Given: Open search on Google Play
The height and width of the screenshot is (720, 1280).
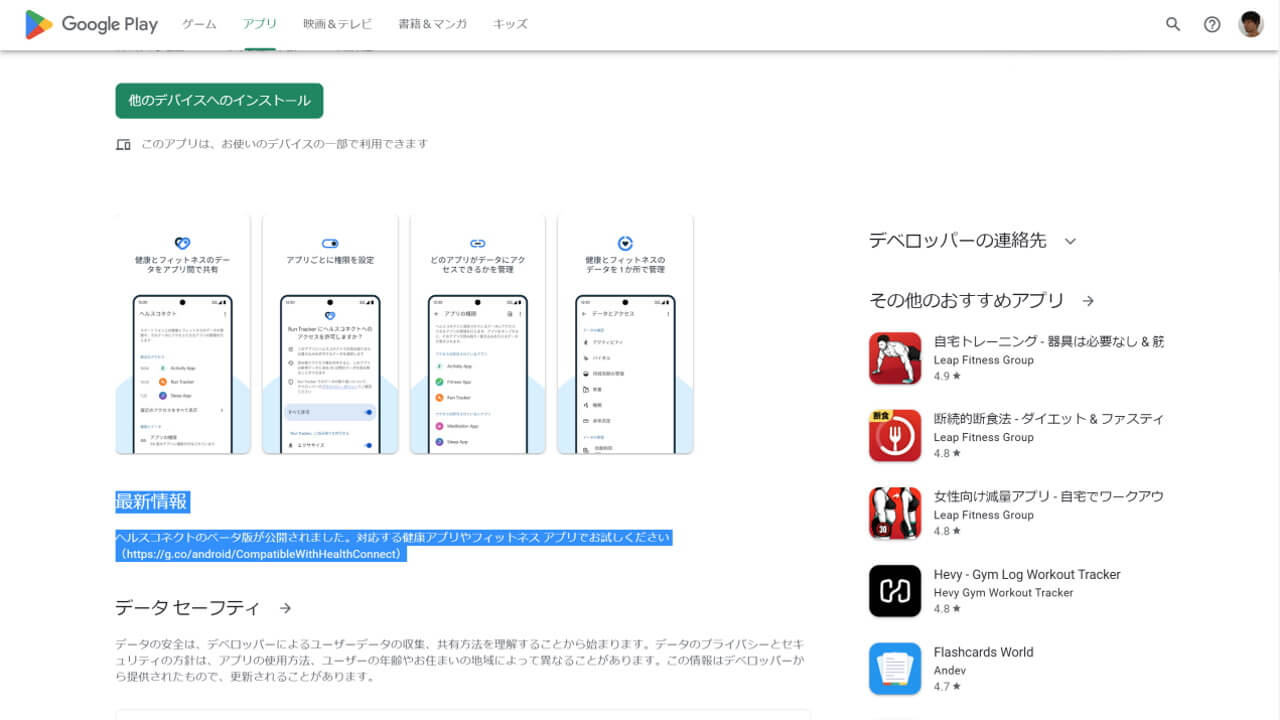Looking at the screenshot, I should 1172,24.
